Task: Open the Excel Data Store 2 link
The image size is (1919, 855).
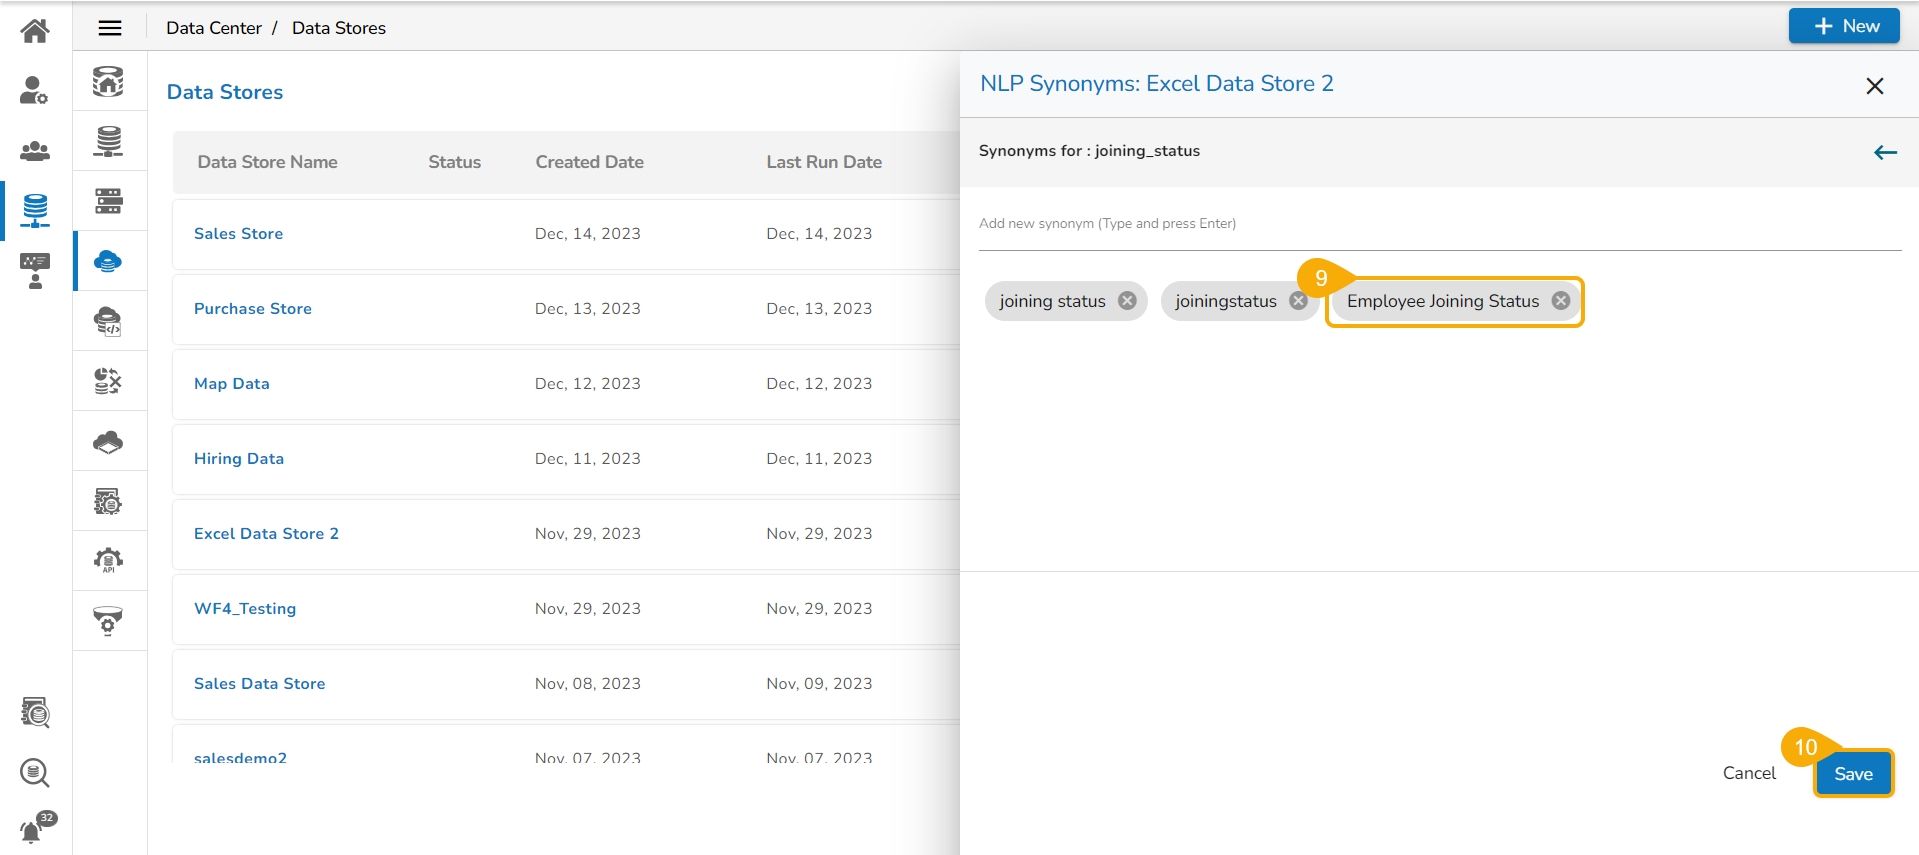Action: [266, 534]
